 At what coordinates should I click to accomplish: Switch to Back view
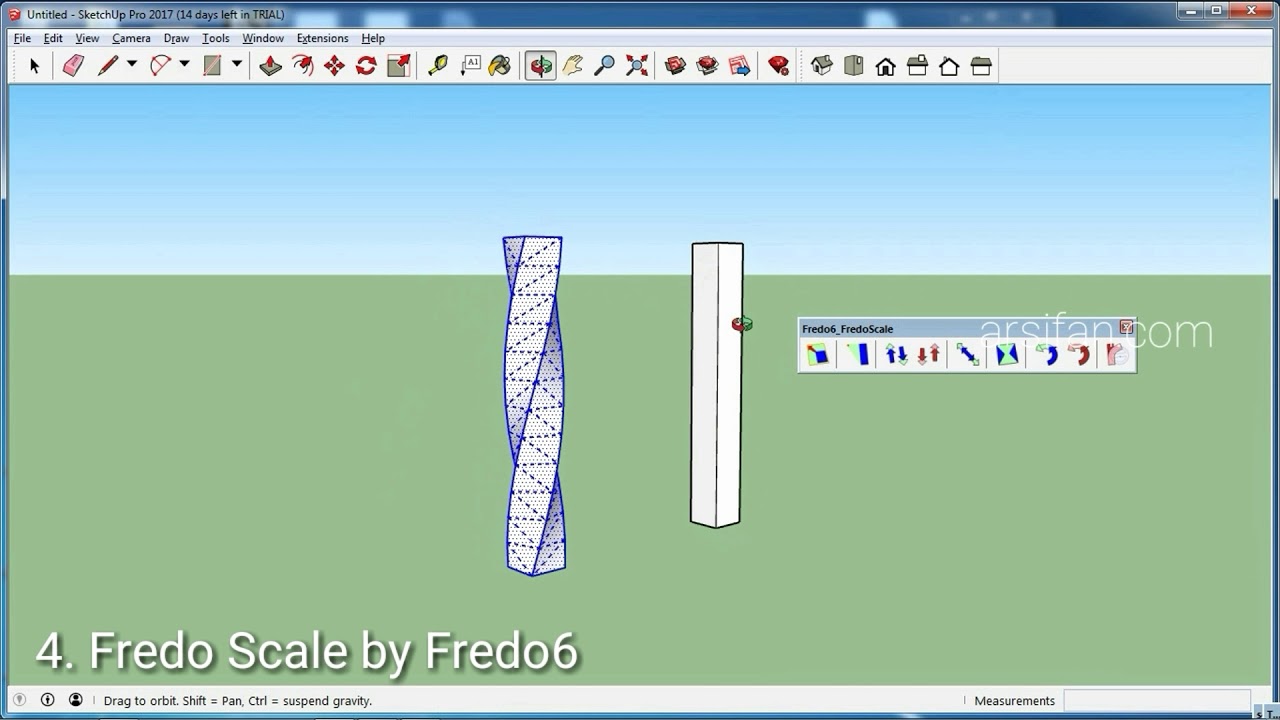click(949, 66)
